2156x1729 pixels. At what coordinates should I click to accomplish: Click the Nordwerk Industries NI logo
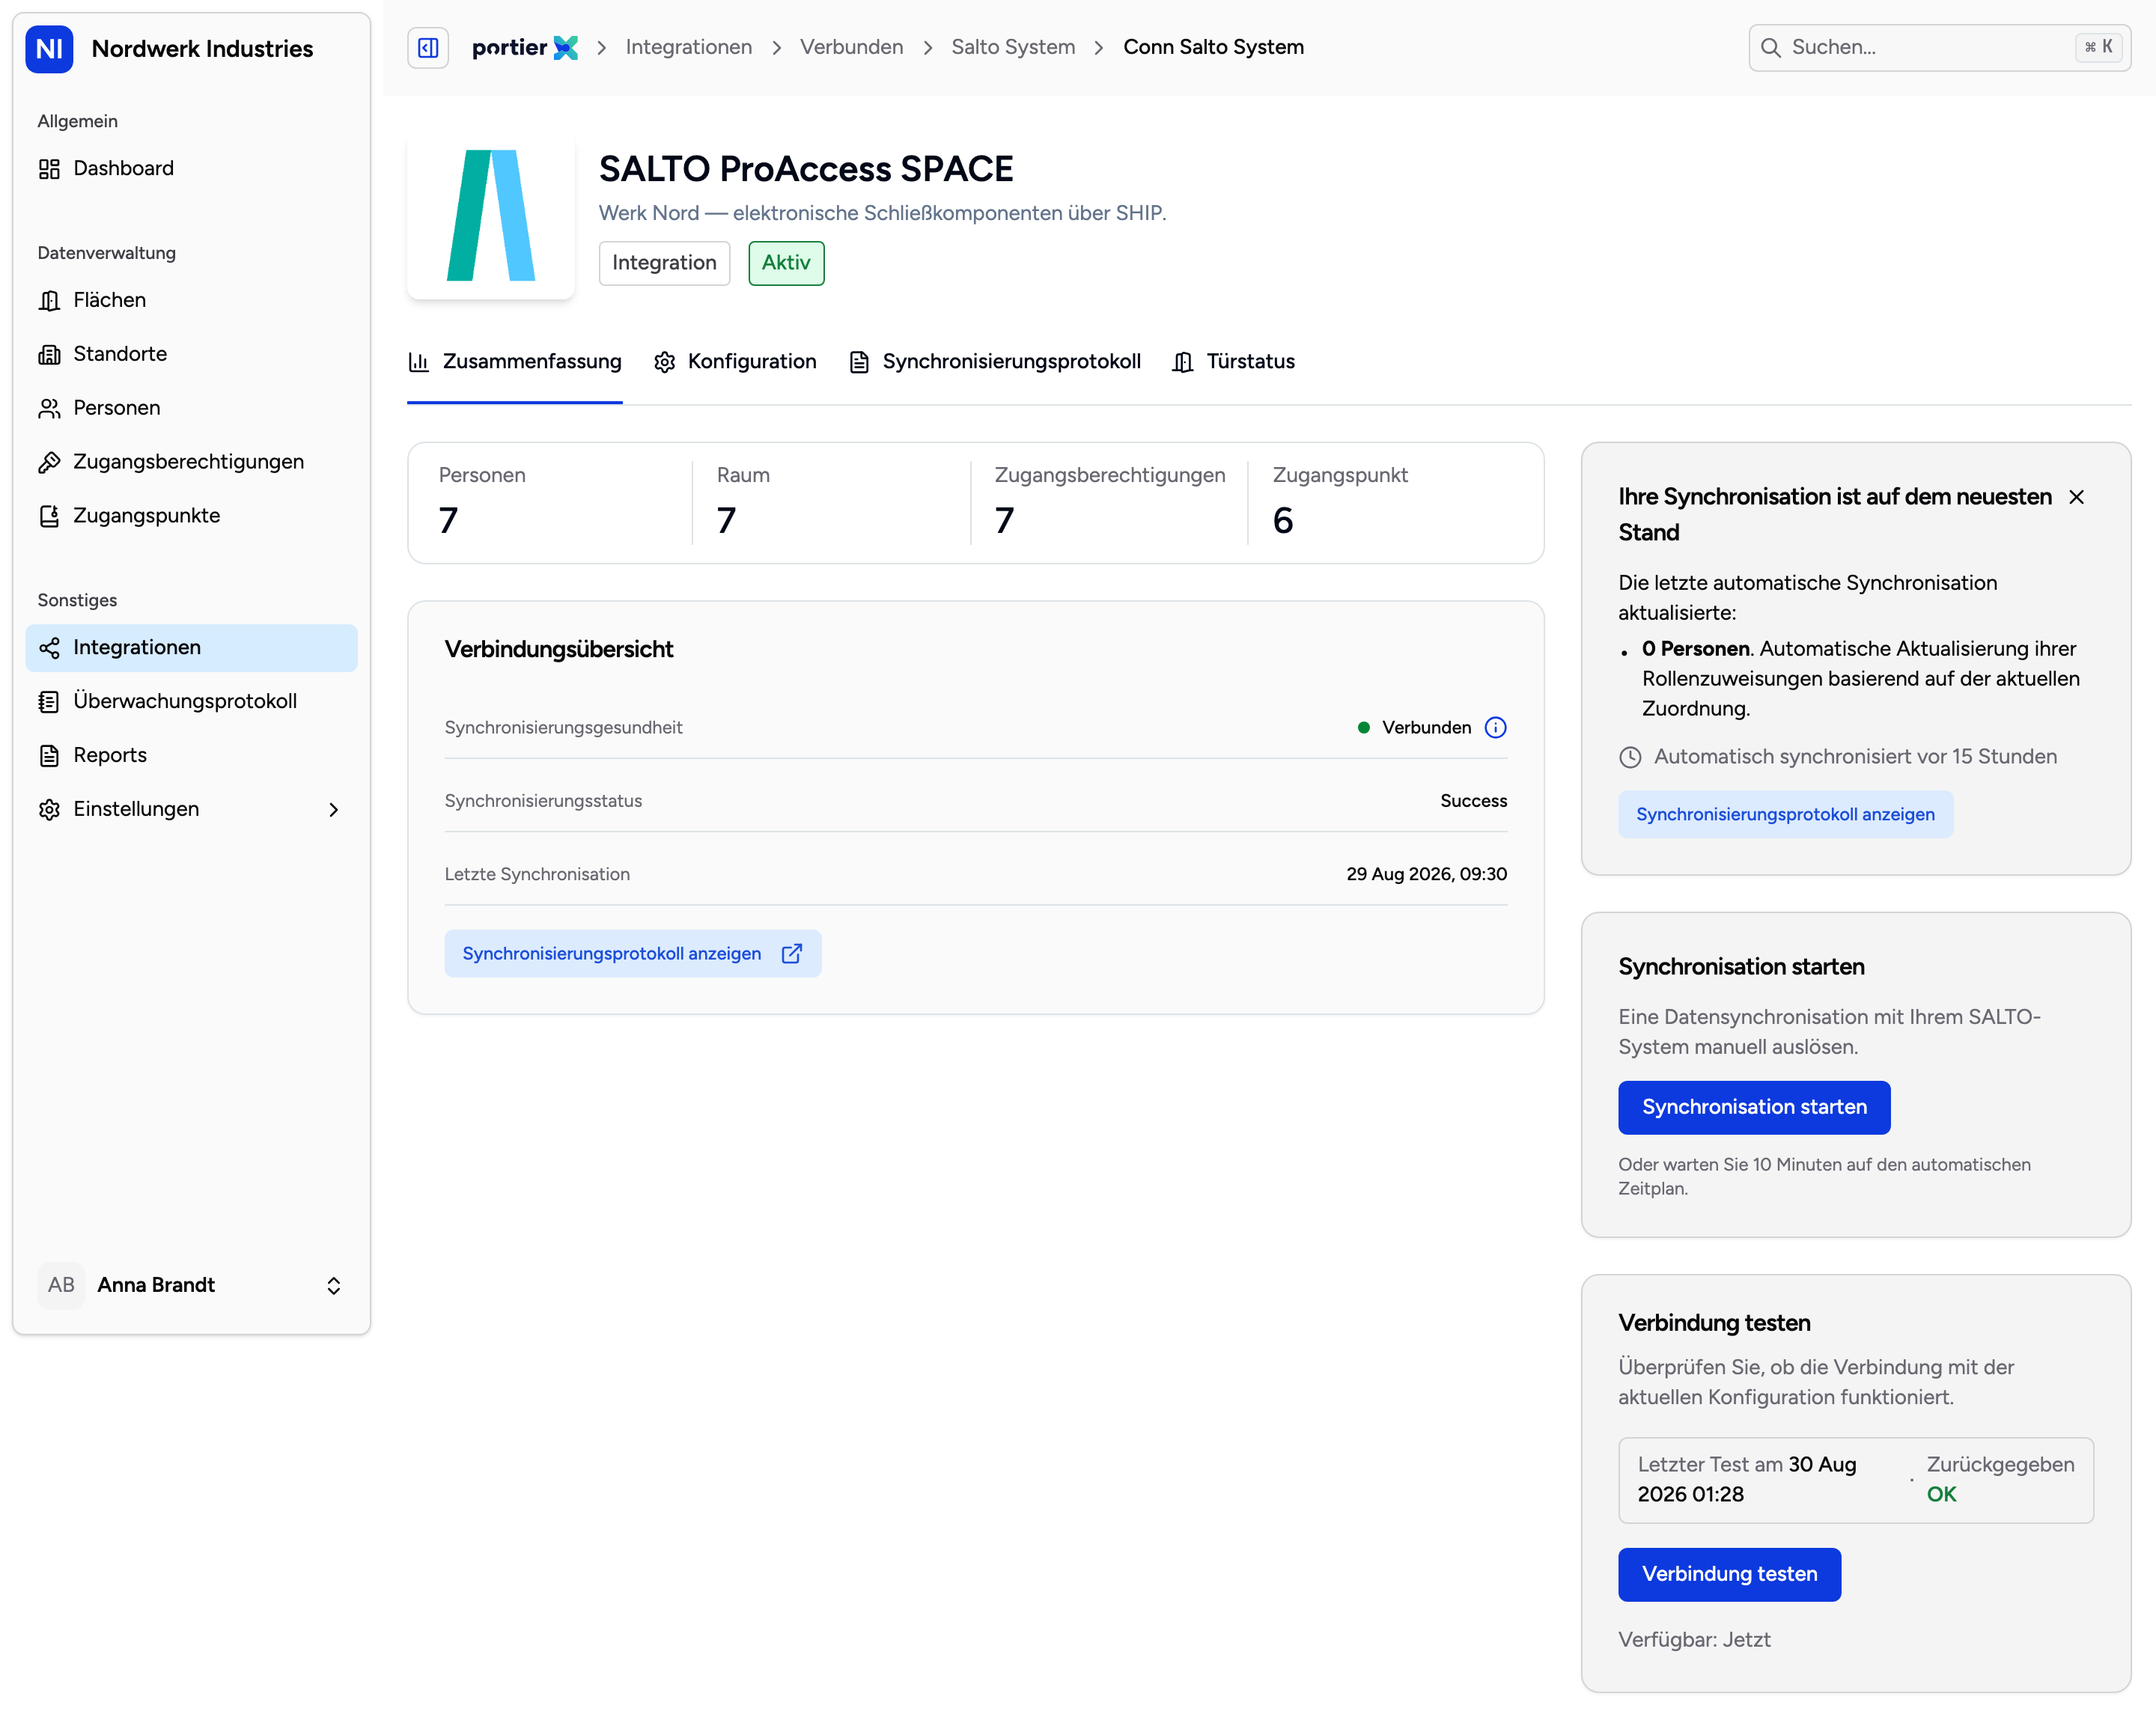[49, 49]
